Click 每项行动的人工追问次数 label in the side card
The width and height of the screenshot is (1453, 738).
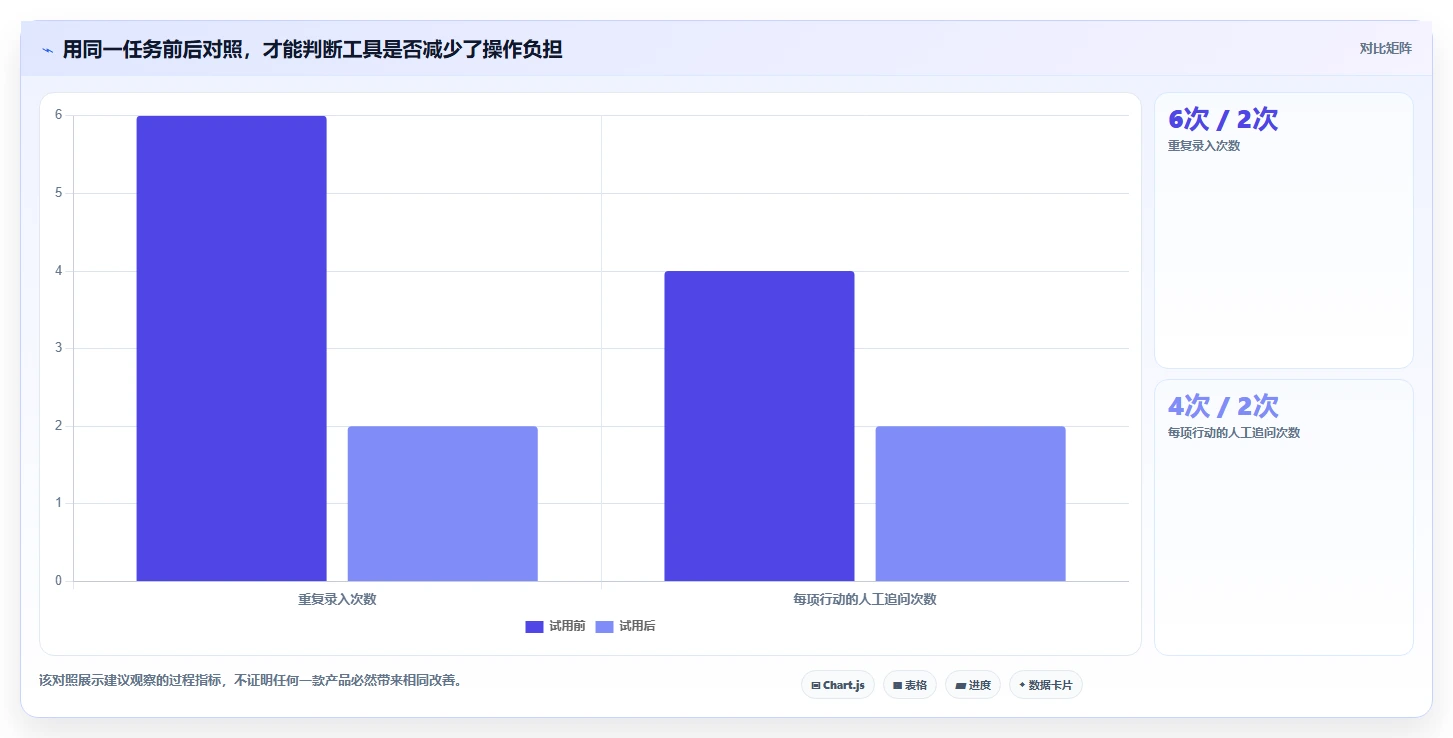pos(1234,433)
